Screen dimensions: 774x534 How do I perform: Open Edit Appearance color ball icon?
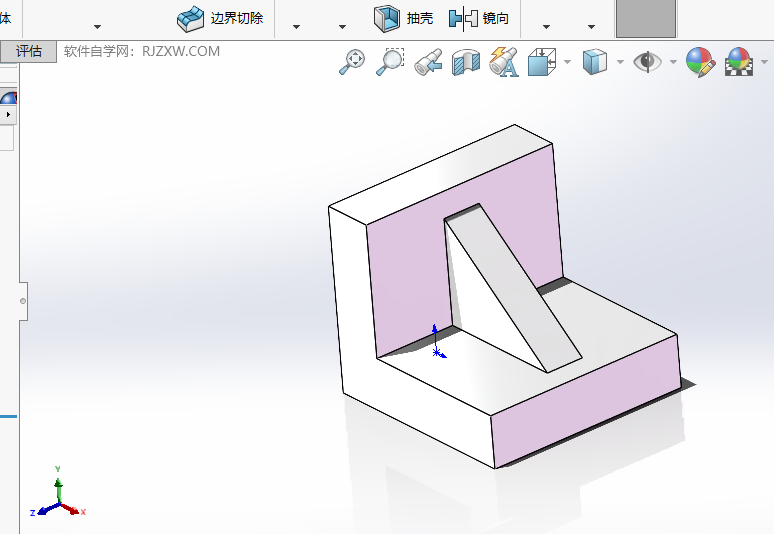pos(700,62)
